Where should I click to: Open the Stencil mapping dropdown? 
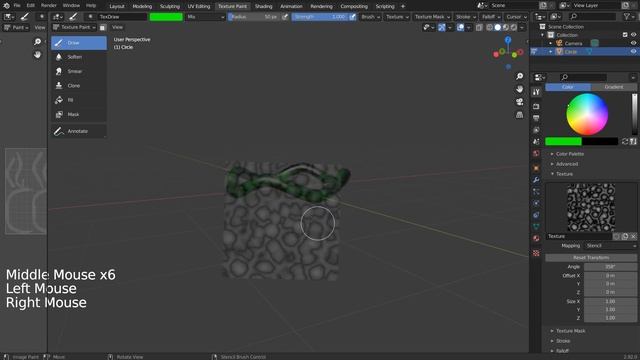coord(610,246)
